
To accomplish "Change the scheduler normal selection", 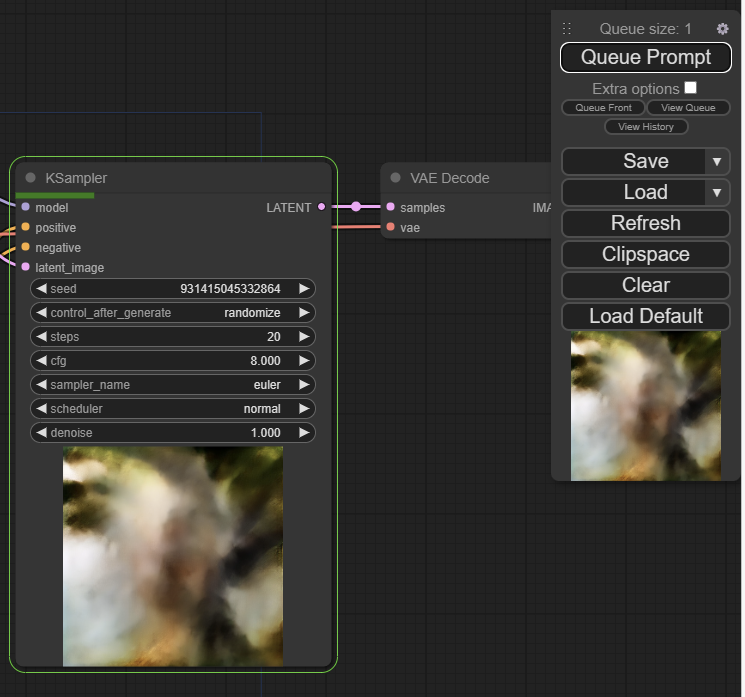I will (x=173, y=409).
